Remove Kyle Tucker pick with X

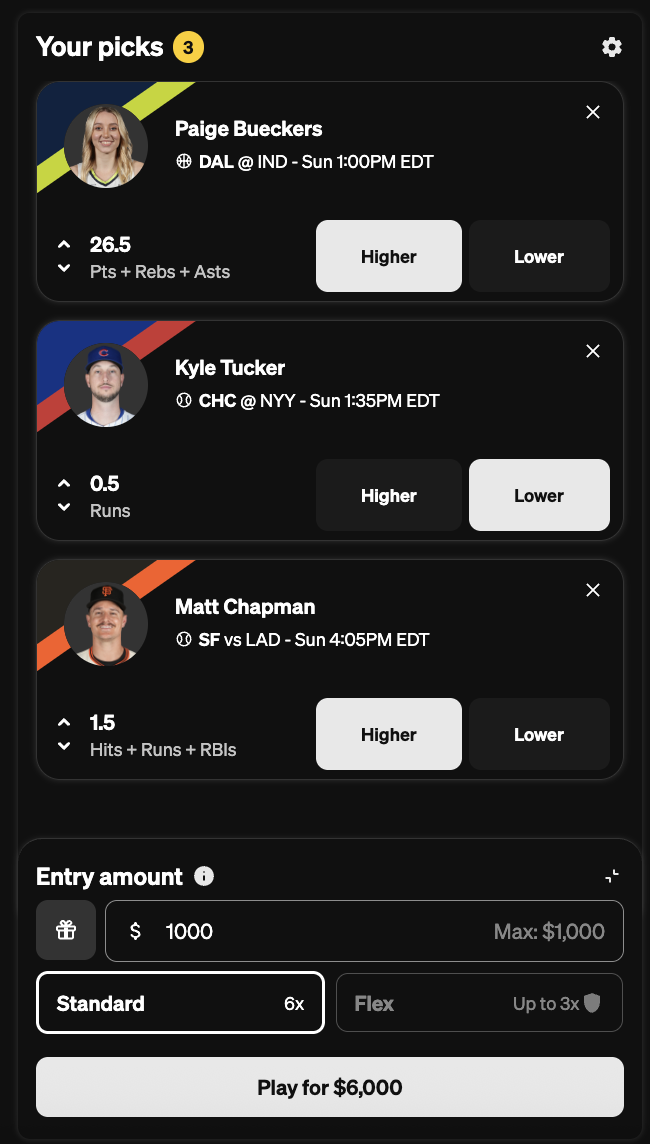point(593,351)
